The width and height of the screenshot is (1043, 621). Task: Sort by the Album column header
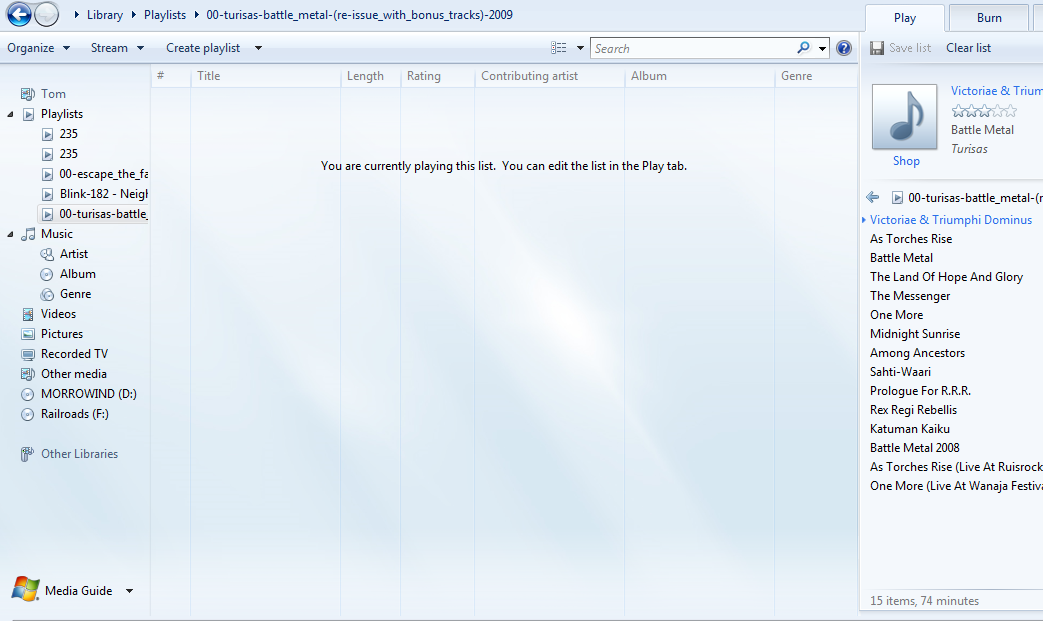(700, 76)
